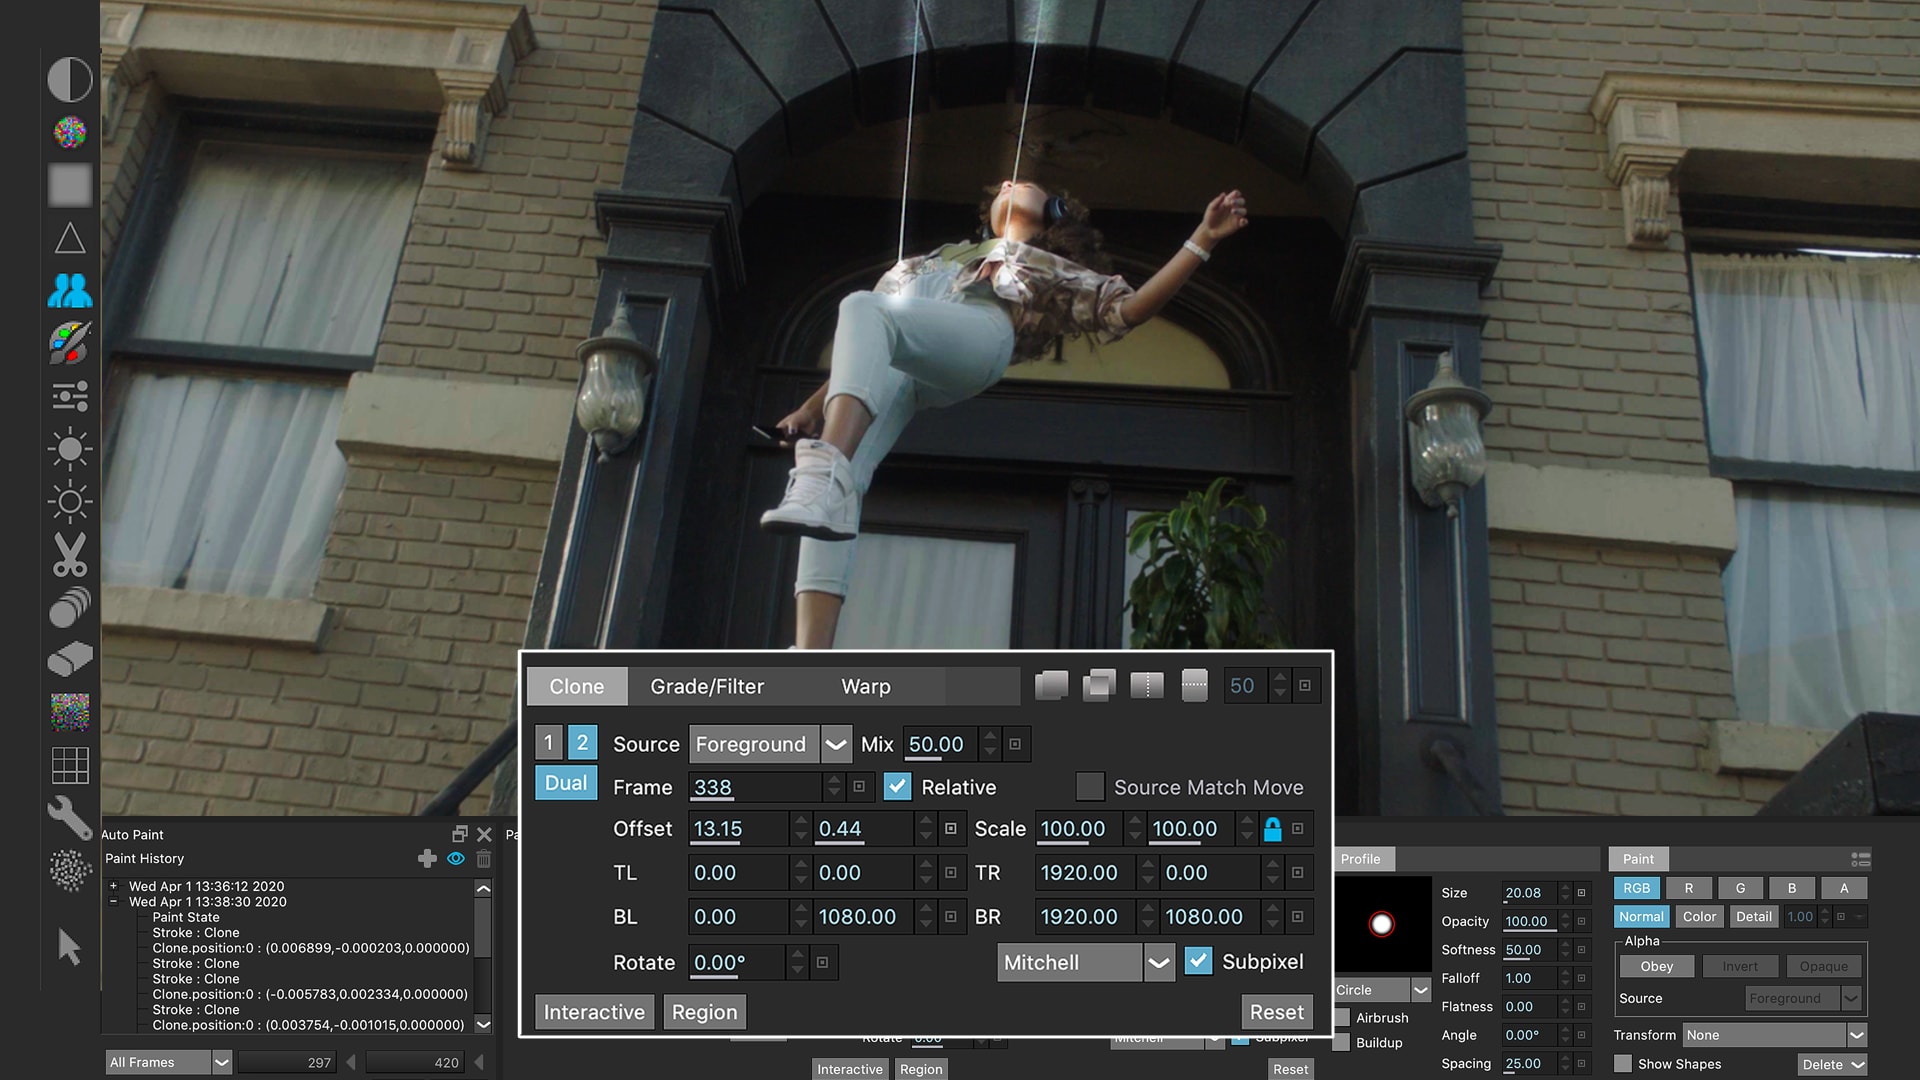Toggle the Scale lock icon
The width and height of the screenshot is (1920, 1080).
[1272, 829]
